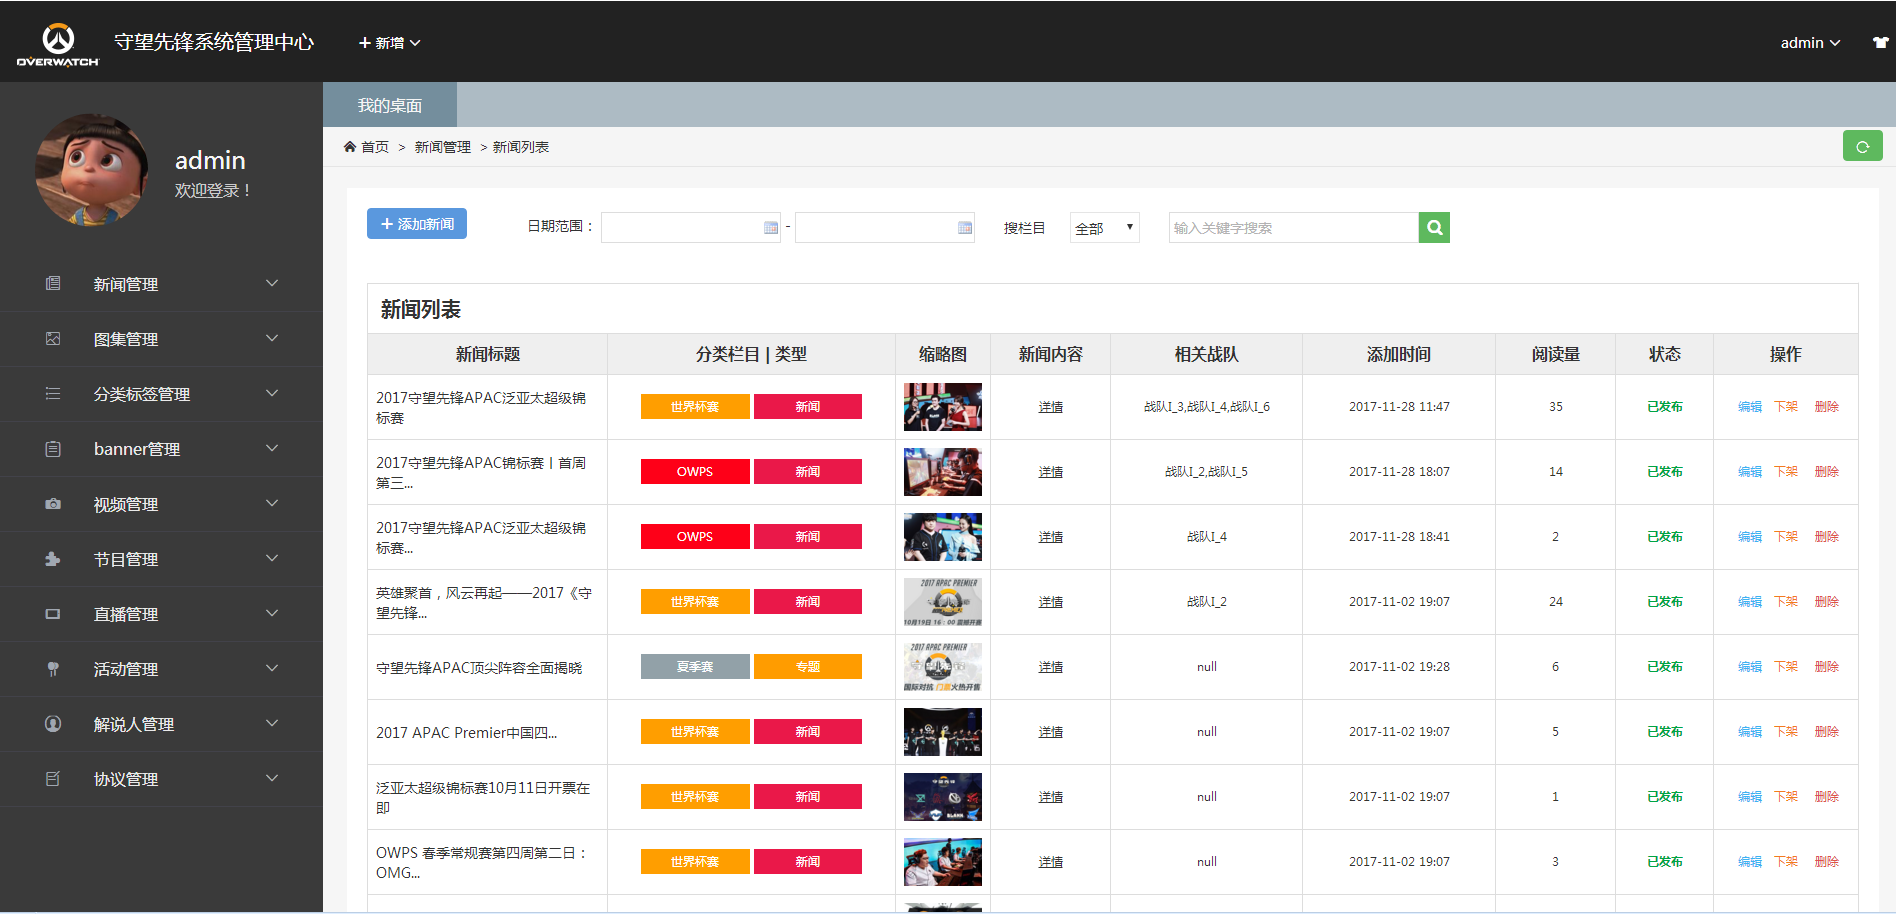This screenshot has height=914, width=1896.
Task: Switch to the 我的桌面 tab
Action: click(390, 105)
